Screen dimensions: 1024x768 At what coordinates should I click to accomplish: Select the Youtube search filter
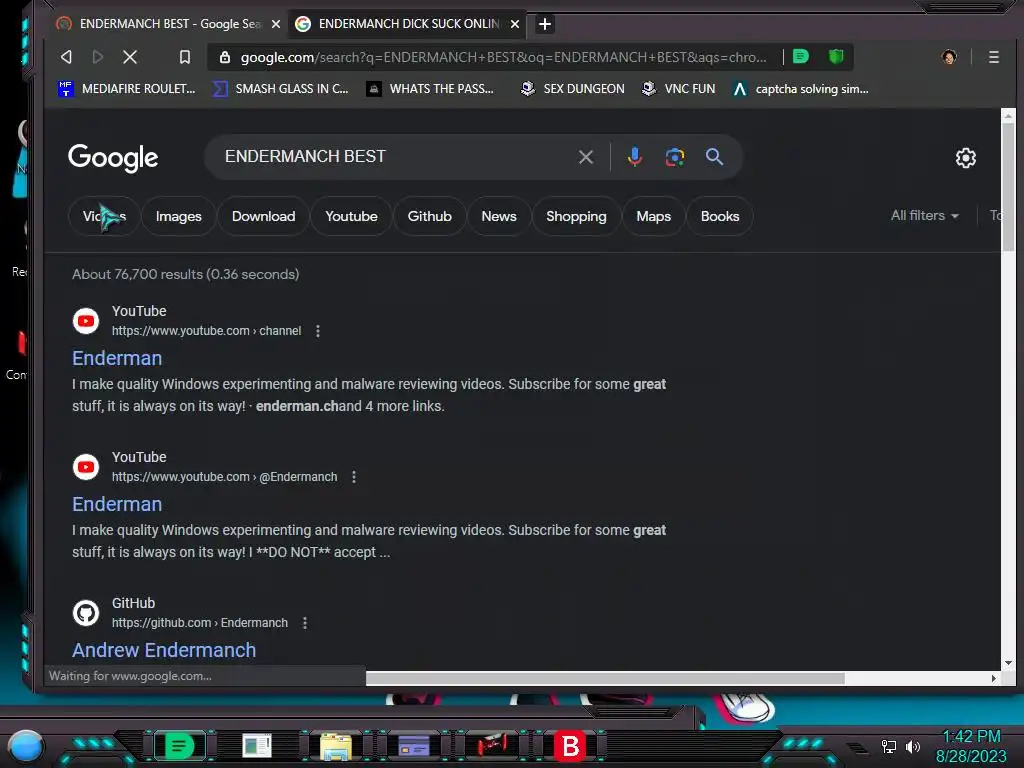(x=351, y=216)
